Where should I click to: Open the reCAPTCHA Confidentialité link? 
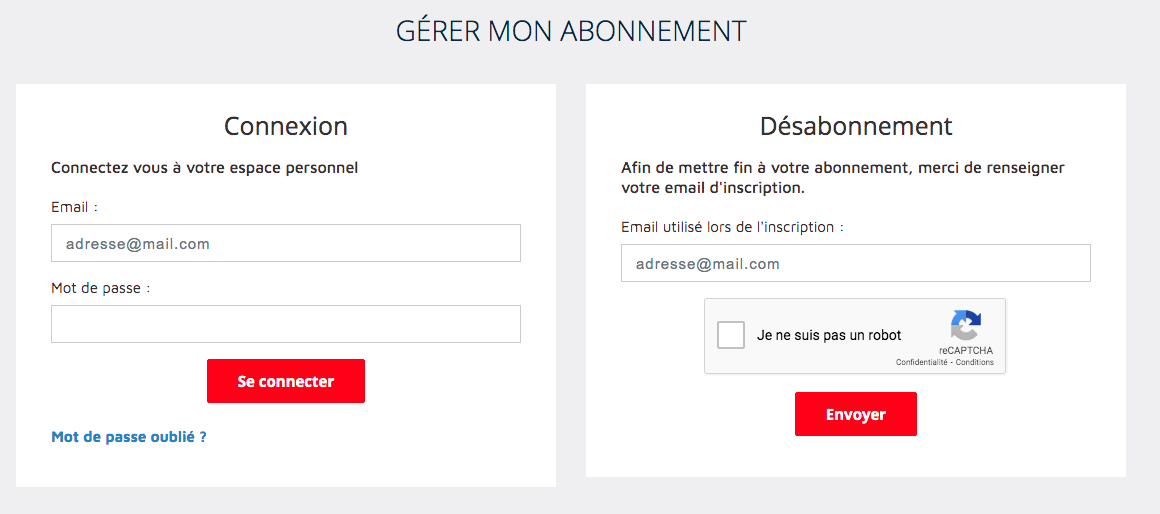tap(921, 362)
